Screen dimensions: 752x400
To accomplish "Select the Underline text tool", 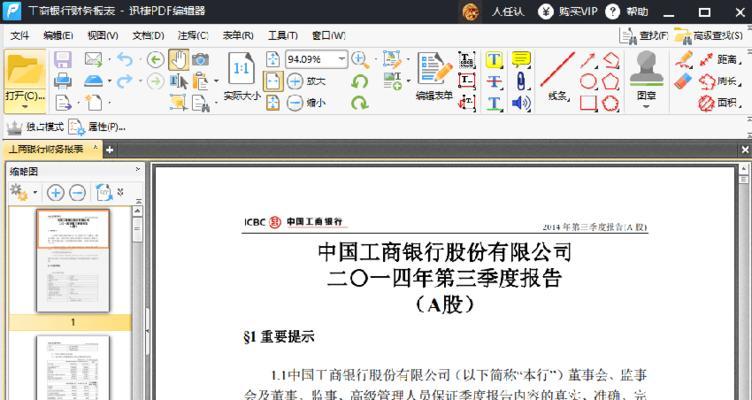I will coord(494,103).
